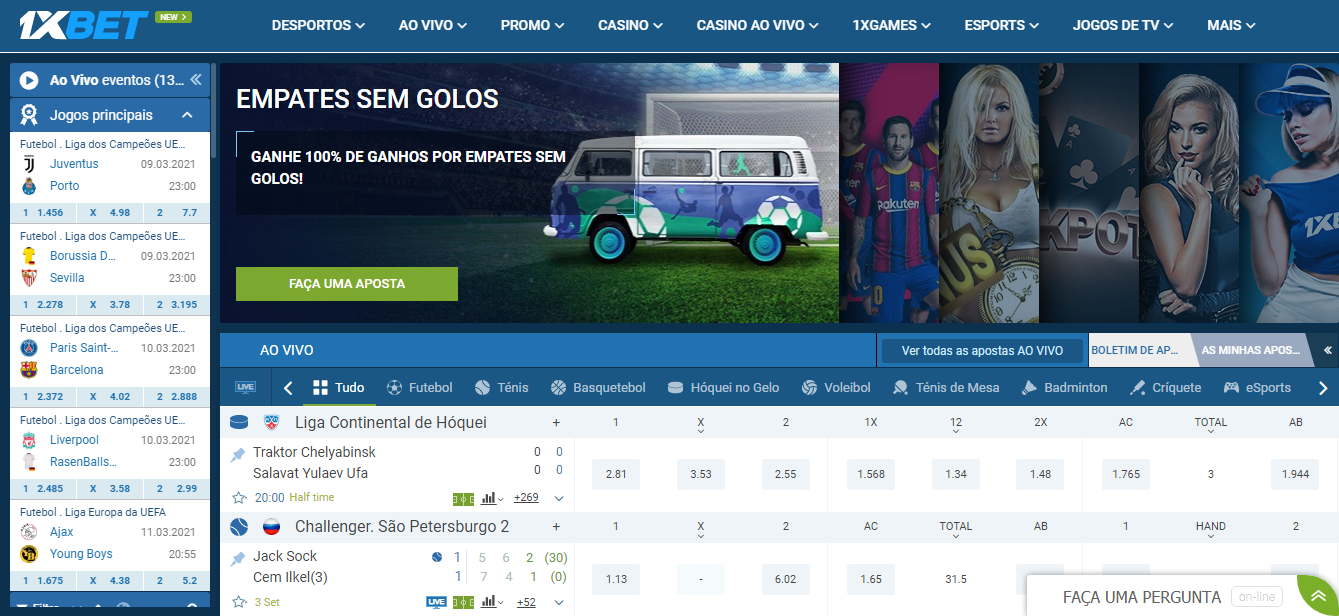Open live stream for Jack Sock match
The width and height of the screenshot is (1339, 616).
[436, 602]
